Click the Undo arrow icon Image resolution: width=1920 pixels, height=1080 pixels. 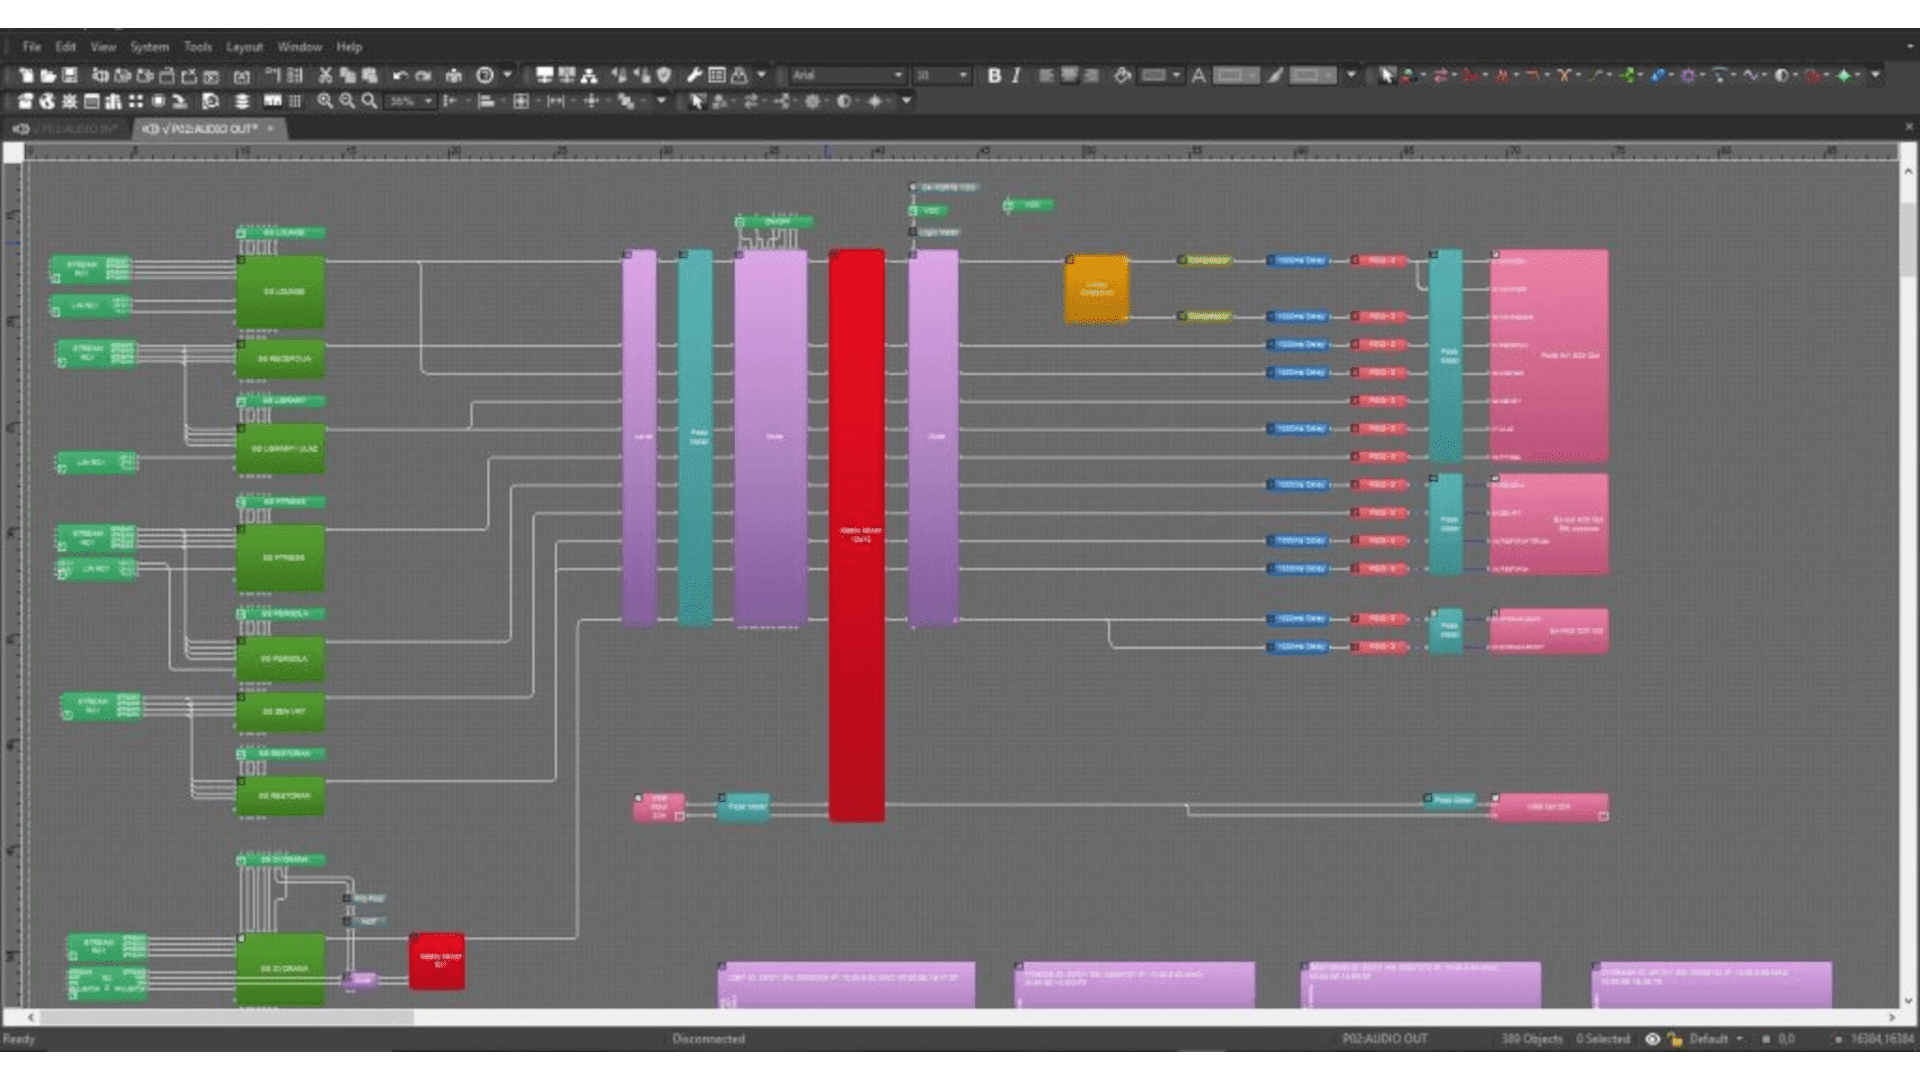tap(400, 75)
